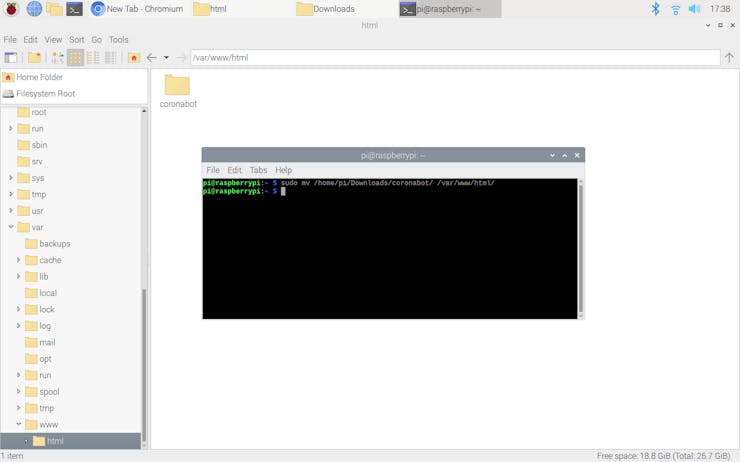The width and height of the screenshot is (740, 462).
Task: Open the terminal window's File menu
Action: [213, 170]
